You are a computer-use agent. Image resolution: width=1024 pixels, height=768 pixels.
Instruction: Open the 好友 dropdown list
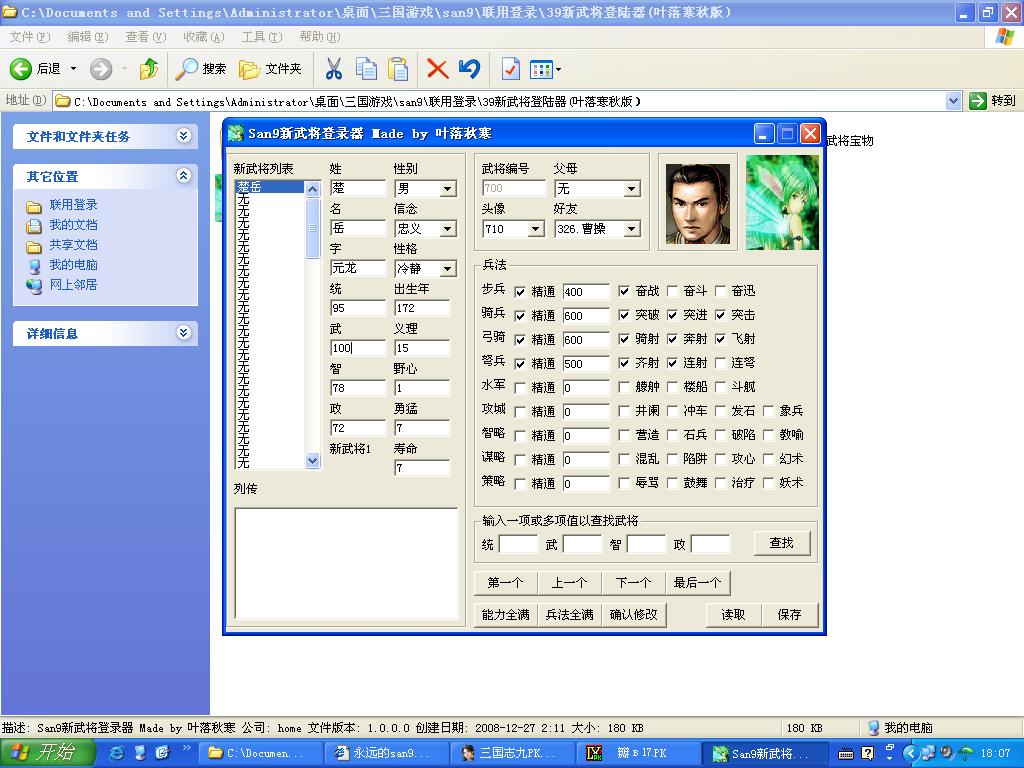(x=631, y=229)
